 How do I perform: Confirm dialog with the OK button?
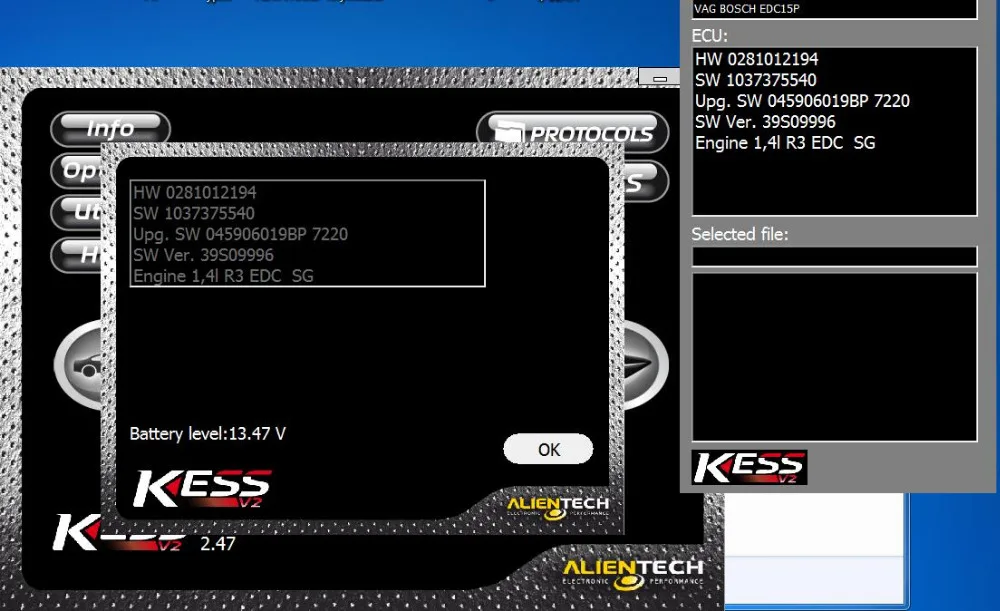point(548,449)
